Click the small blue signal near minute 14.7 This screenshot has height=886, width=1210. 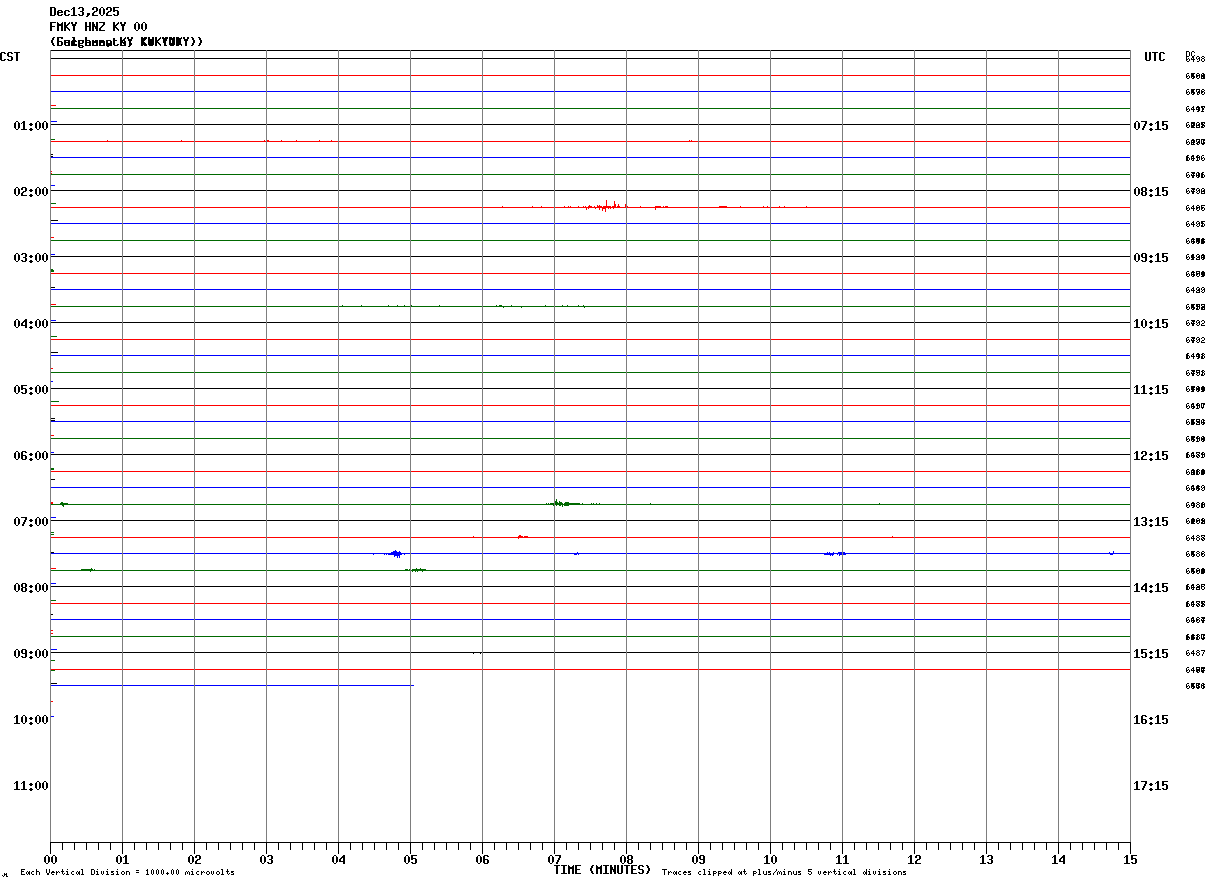click(1111, 553)
